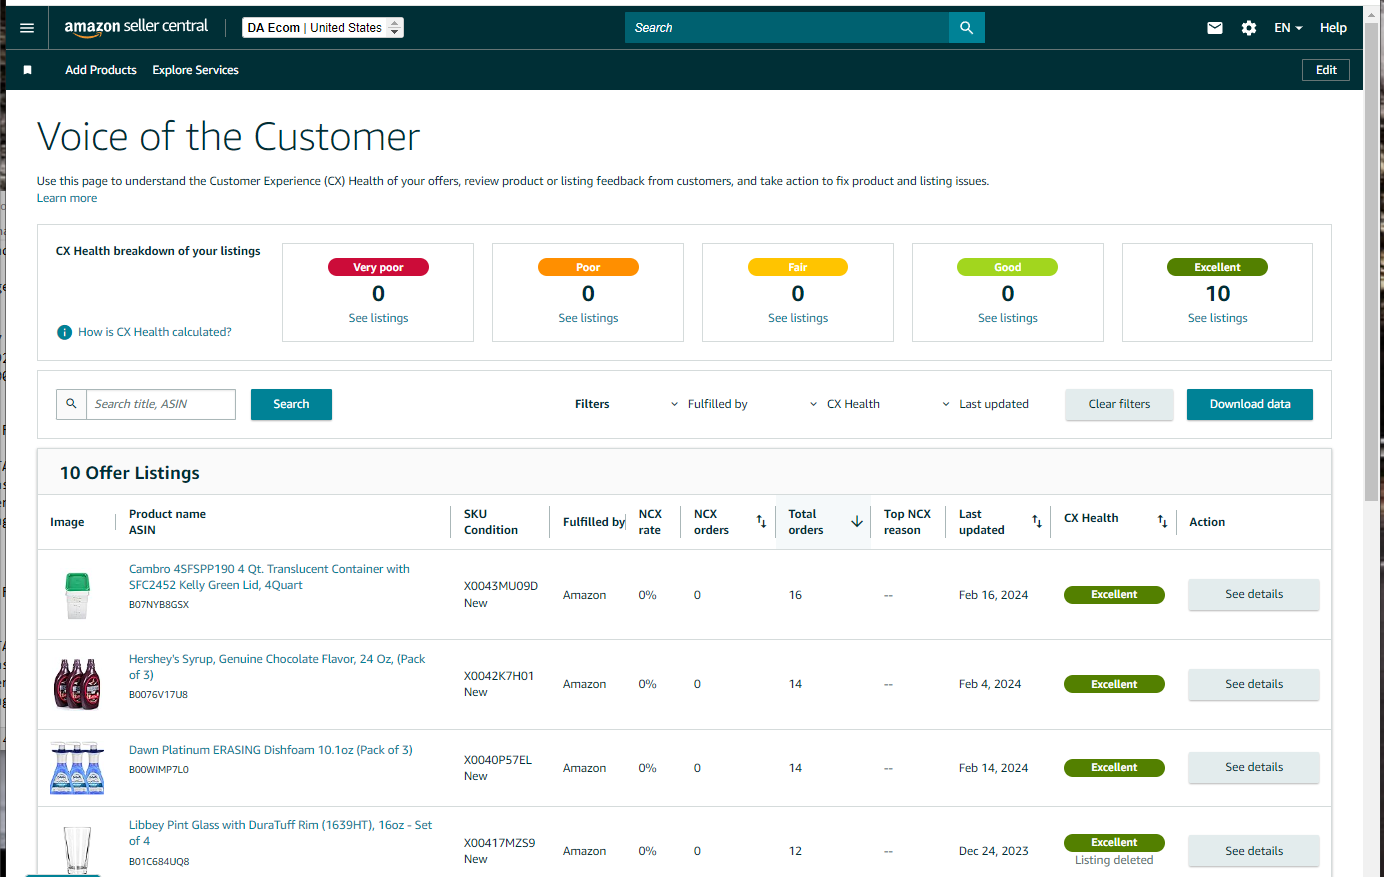This screenshot has width=1384, height=877.
Task: Click ASIN B07NYB8GSX text
Action: click(159, 605)
